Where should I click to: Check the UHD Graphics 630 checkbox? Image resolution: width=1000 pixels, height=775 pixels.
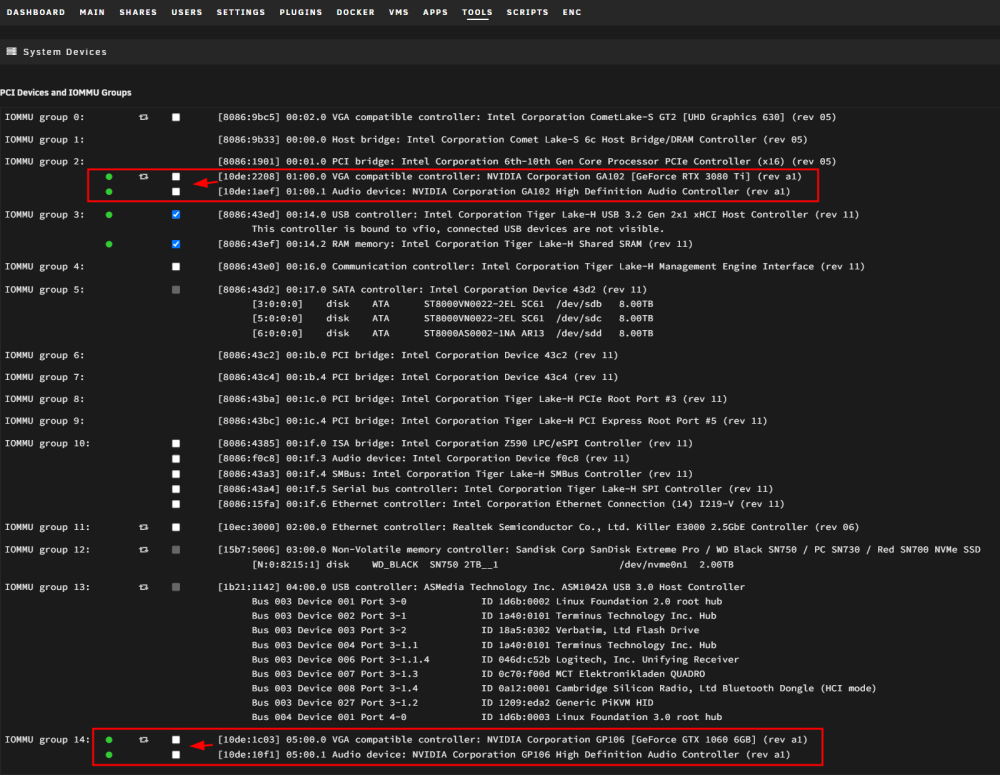pyautogui.click(x=176, y=117)
